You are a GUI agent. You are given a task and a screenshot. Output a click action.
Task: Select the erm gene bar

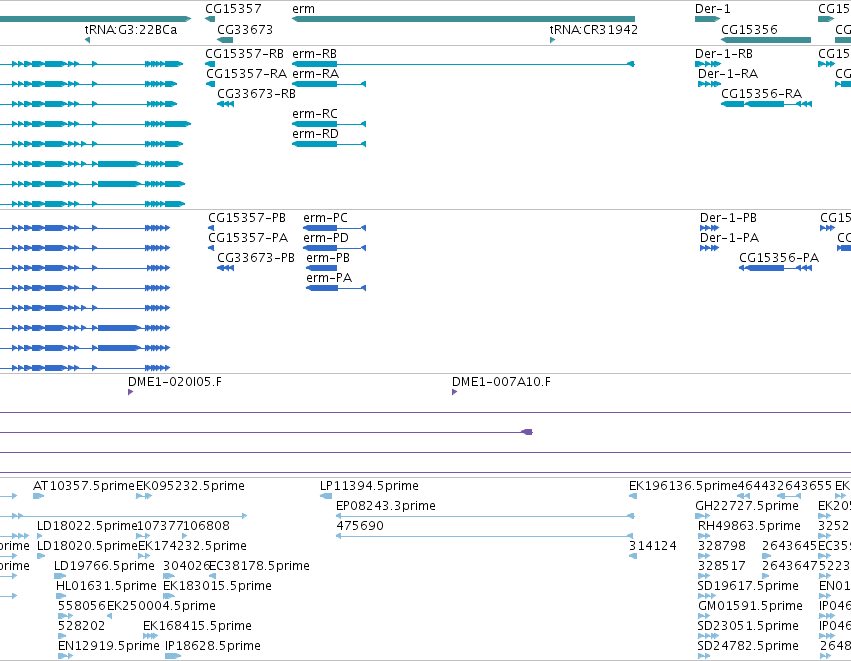463,19
